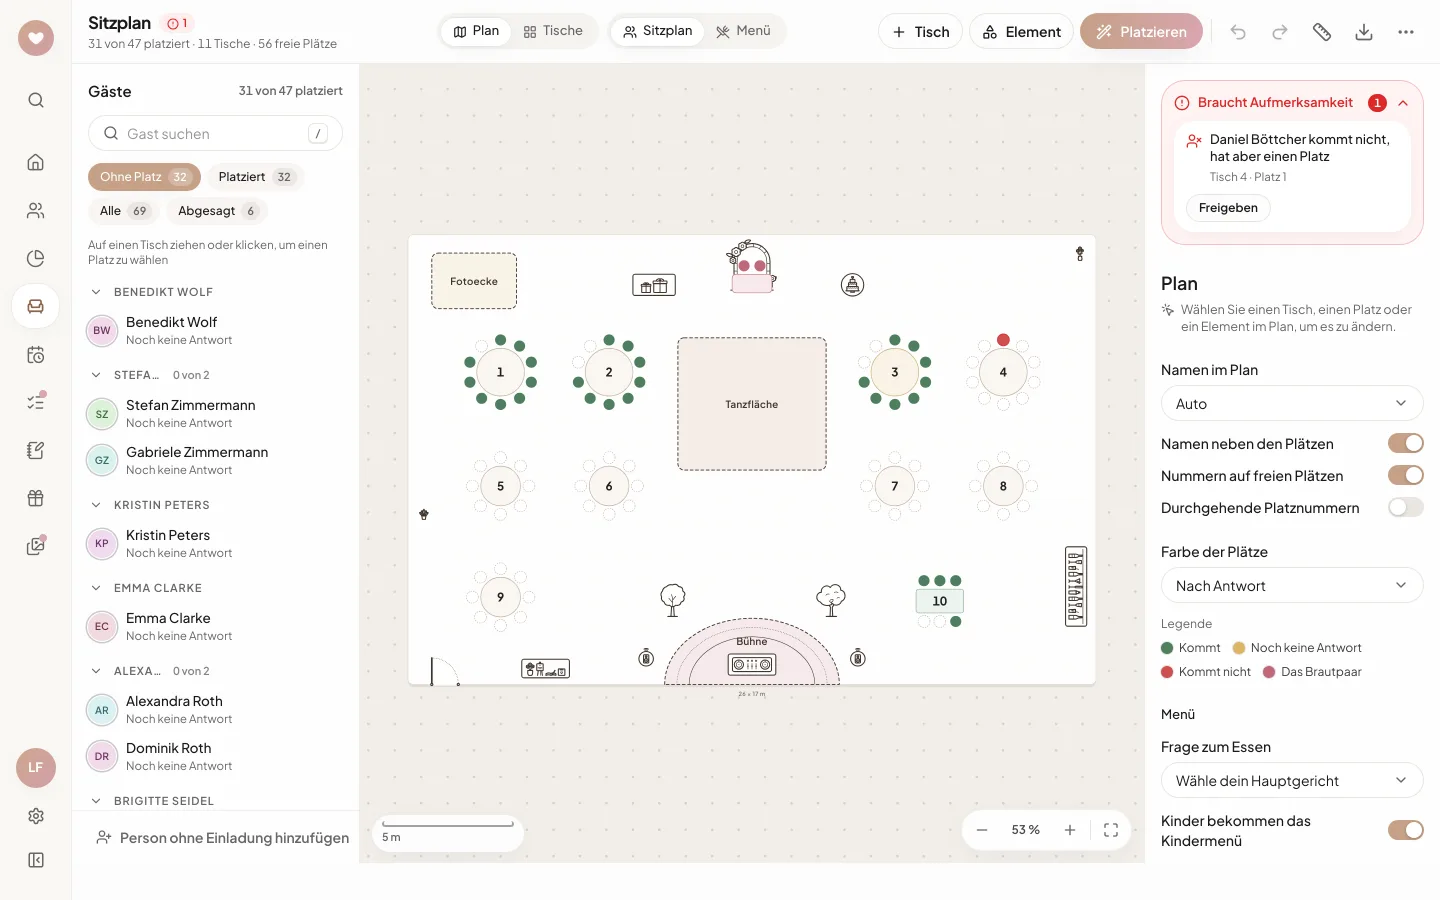Open the gift icon in the sidebar
This screenshot has width=1440, height=900.
(36, 498)
